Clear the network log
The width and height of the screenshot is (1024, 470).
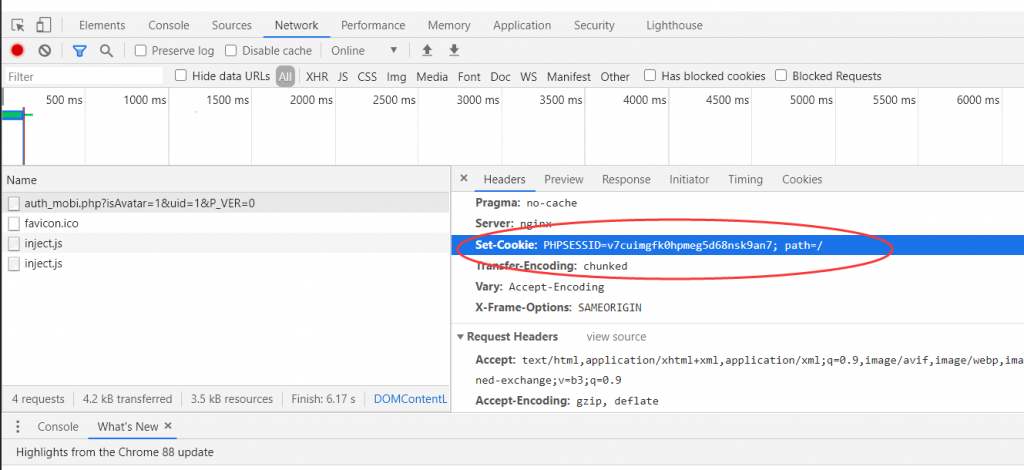(44, 50)
